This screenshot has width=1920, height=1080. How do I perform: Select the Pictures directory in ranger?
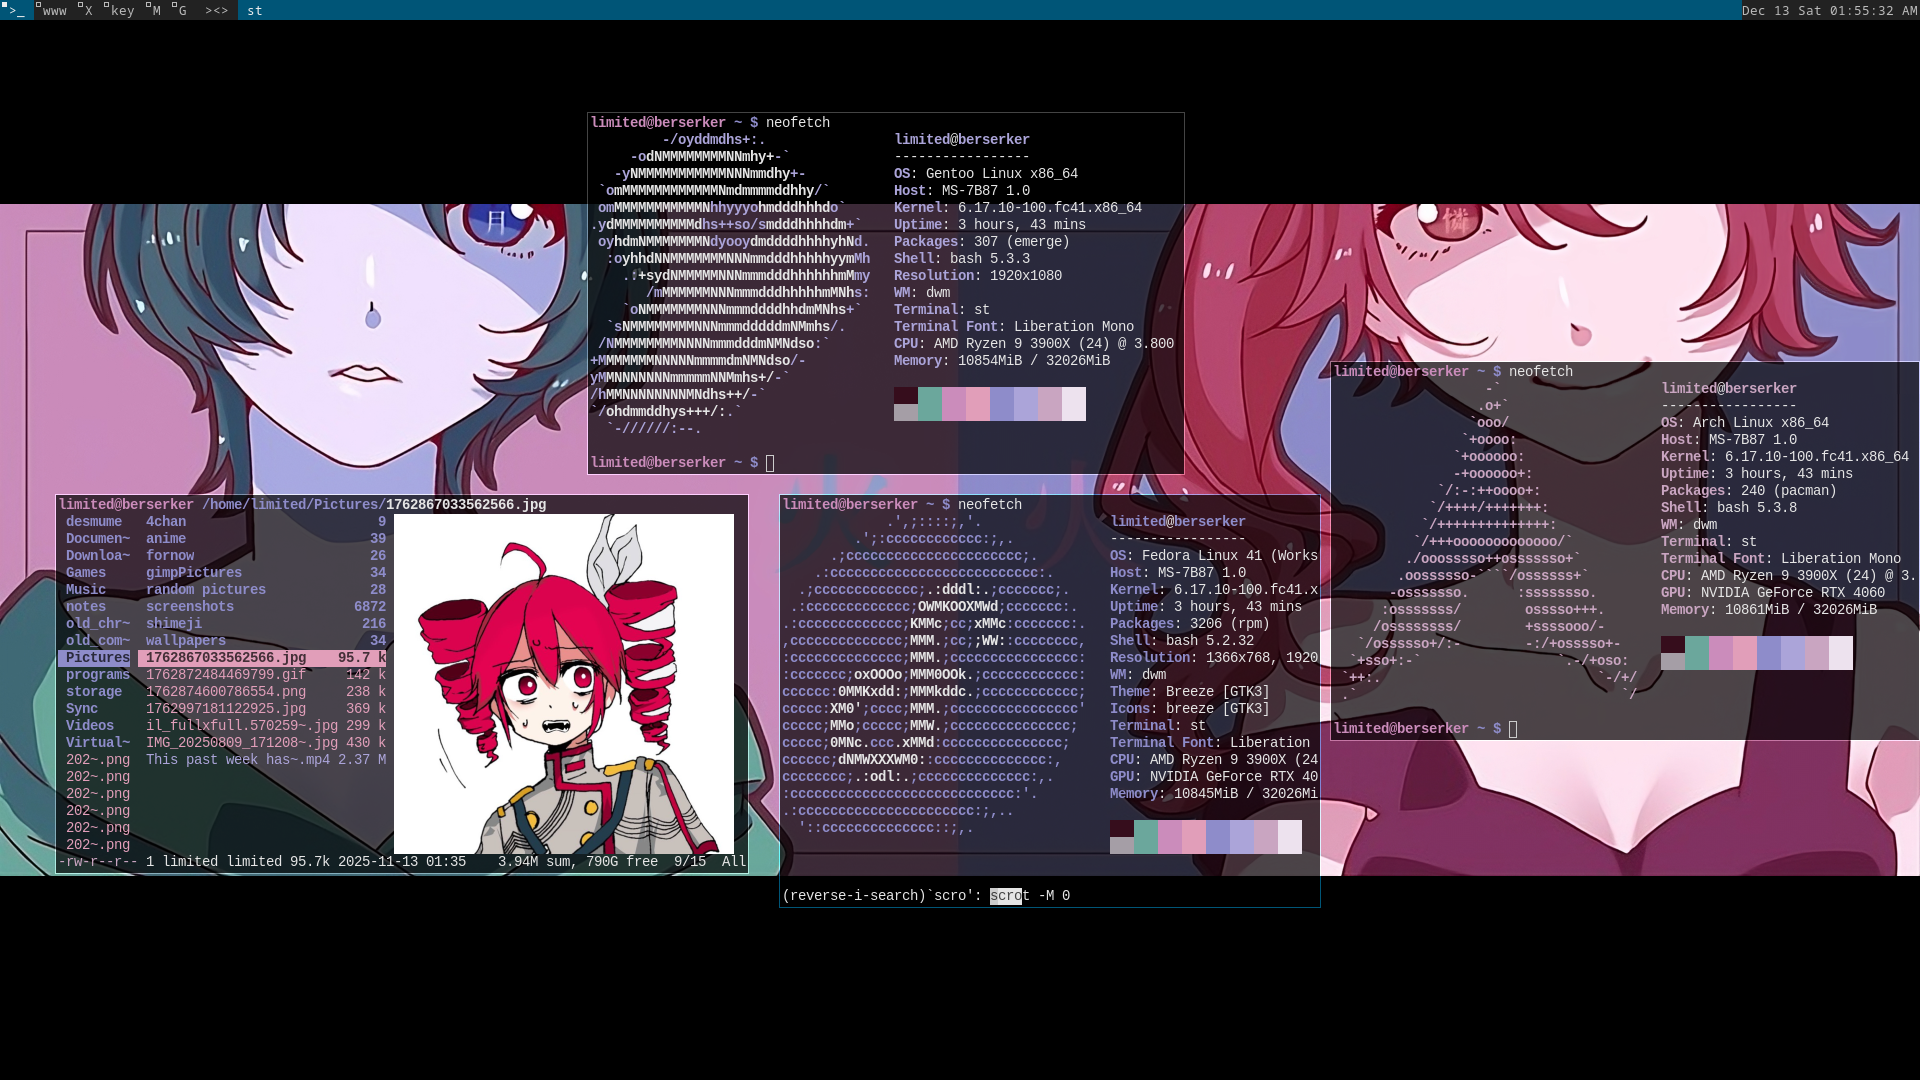coord(97,658)
